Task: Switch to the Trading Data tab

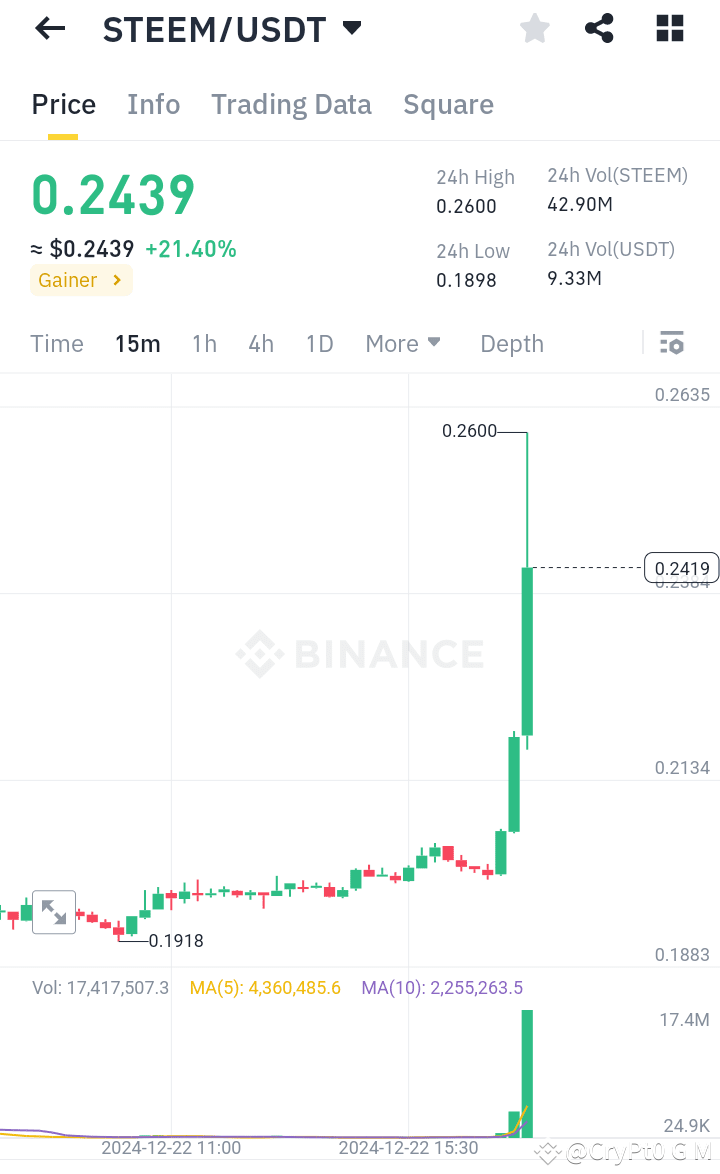Action: (x=291, y=104)
